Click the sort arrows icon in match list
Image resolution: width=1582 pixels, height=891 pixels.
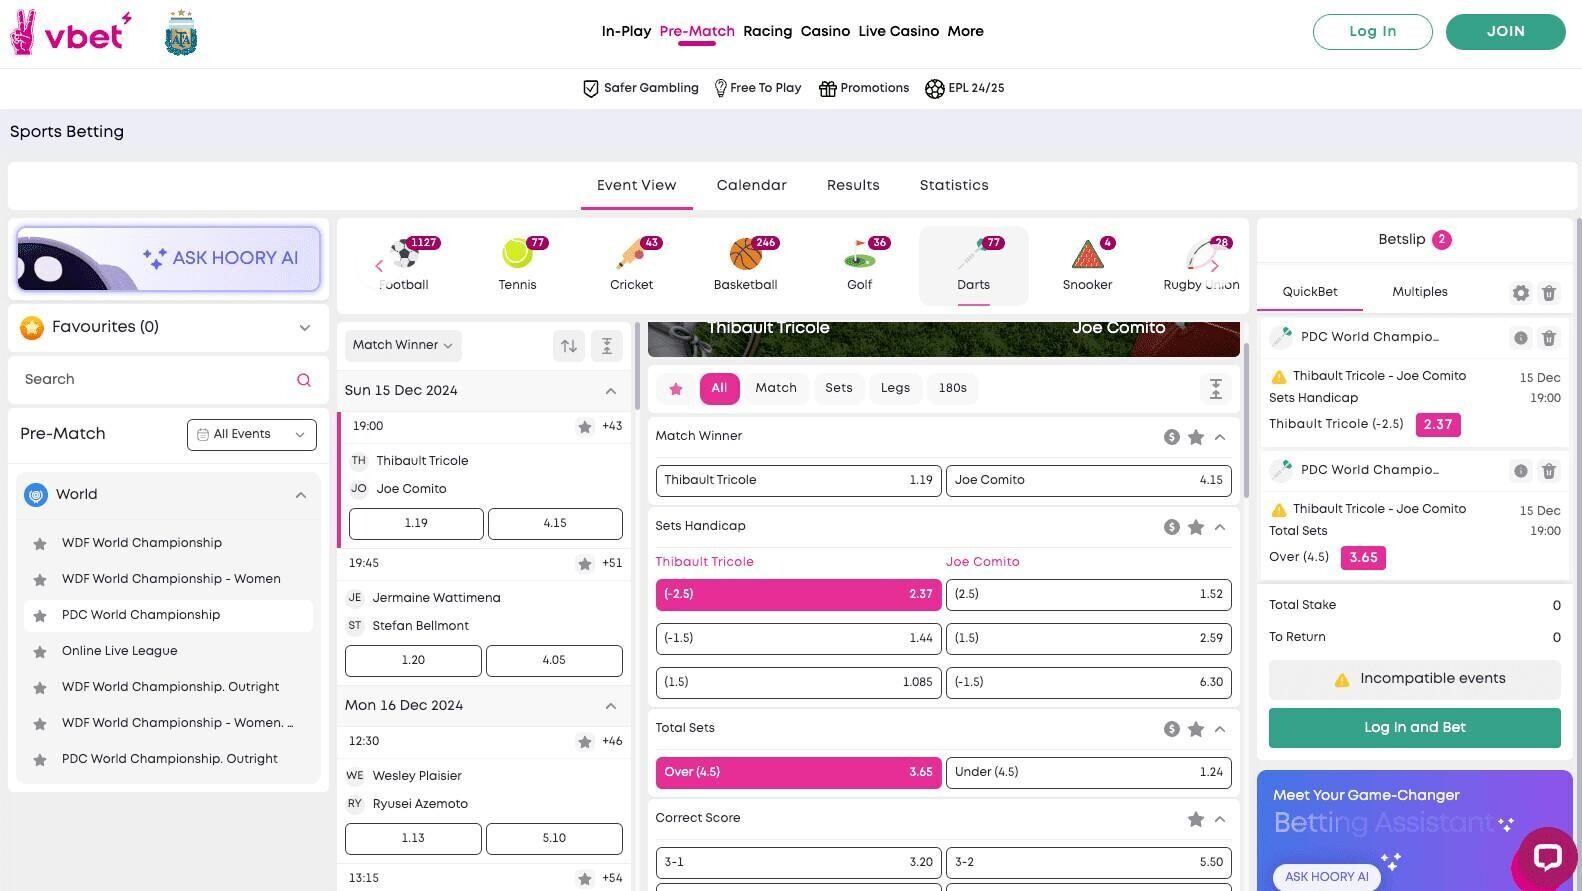tap(569, 346)
